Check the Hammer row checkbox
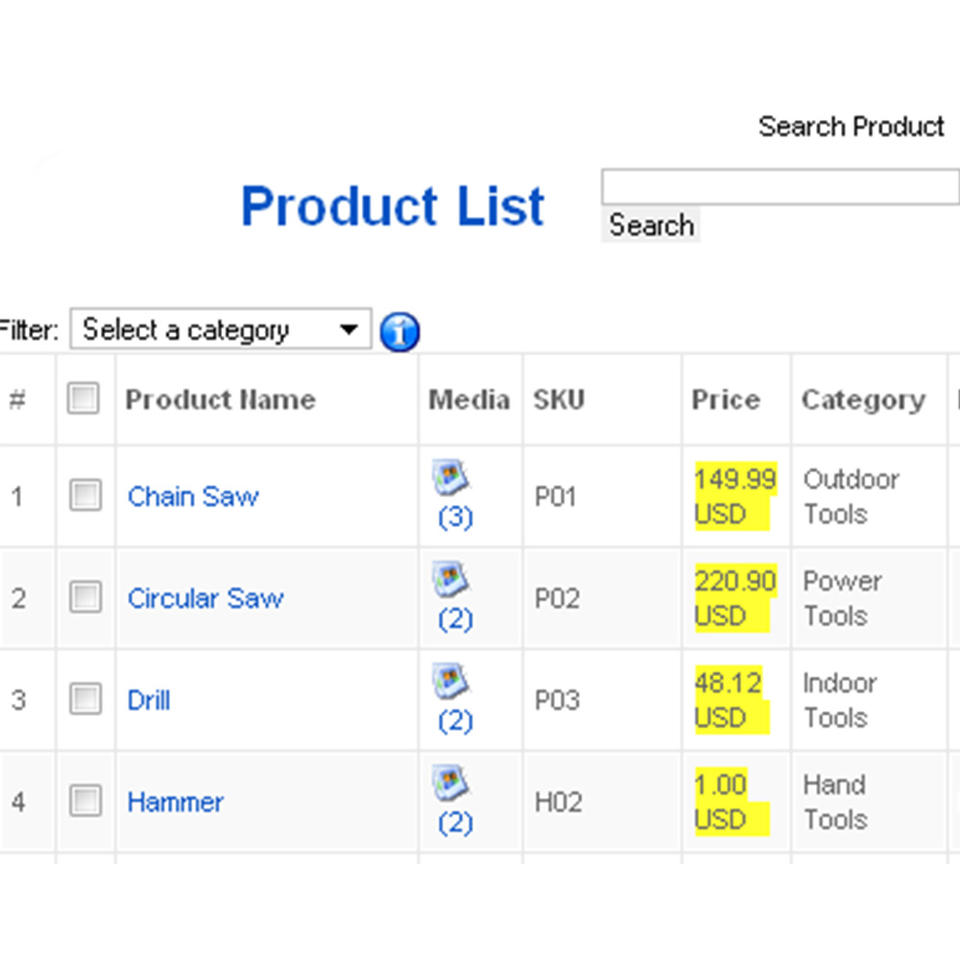Viewport: 960px width, 960px height. [85, 801]
